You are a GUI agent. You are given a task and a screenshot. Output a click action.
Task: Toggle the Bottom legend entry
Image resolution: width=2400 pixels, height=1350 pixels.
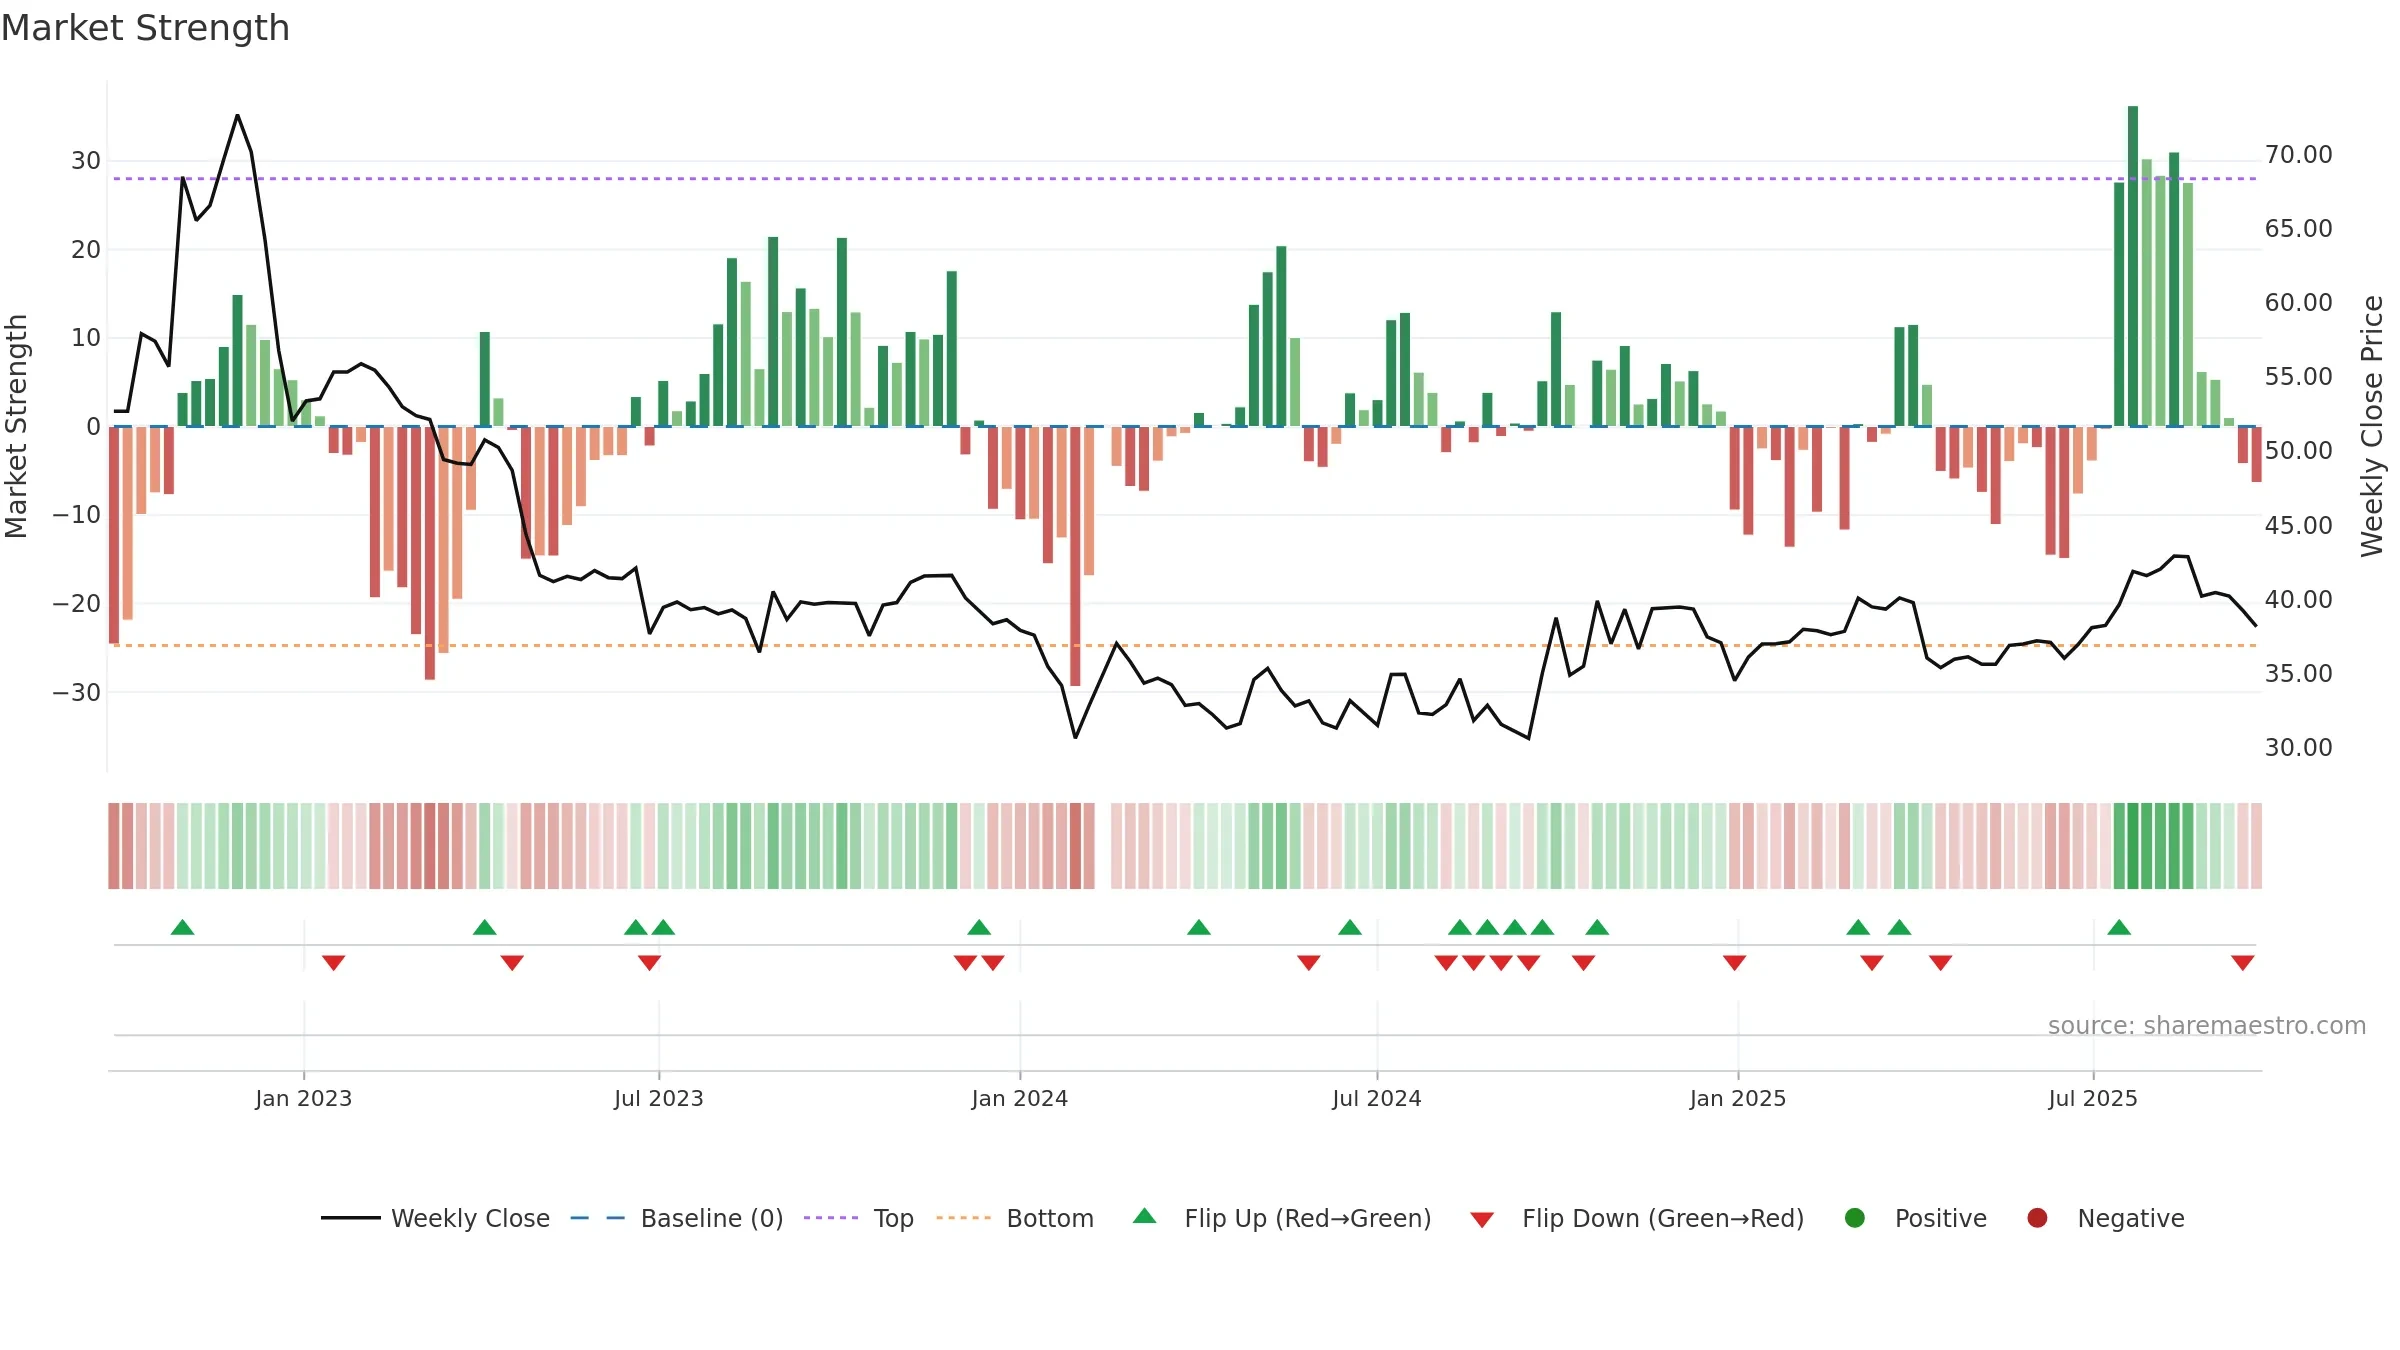1015,1218
